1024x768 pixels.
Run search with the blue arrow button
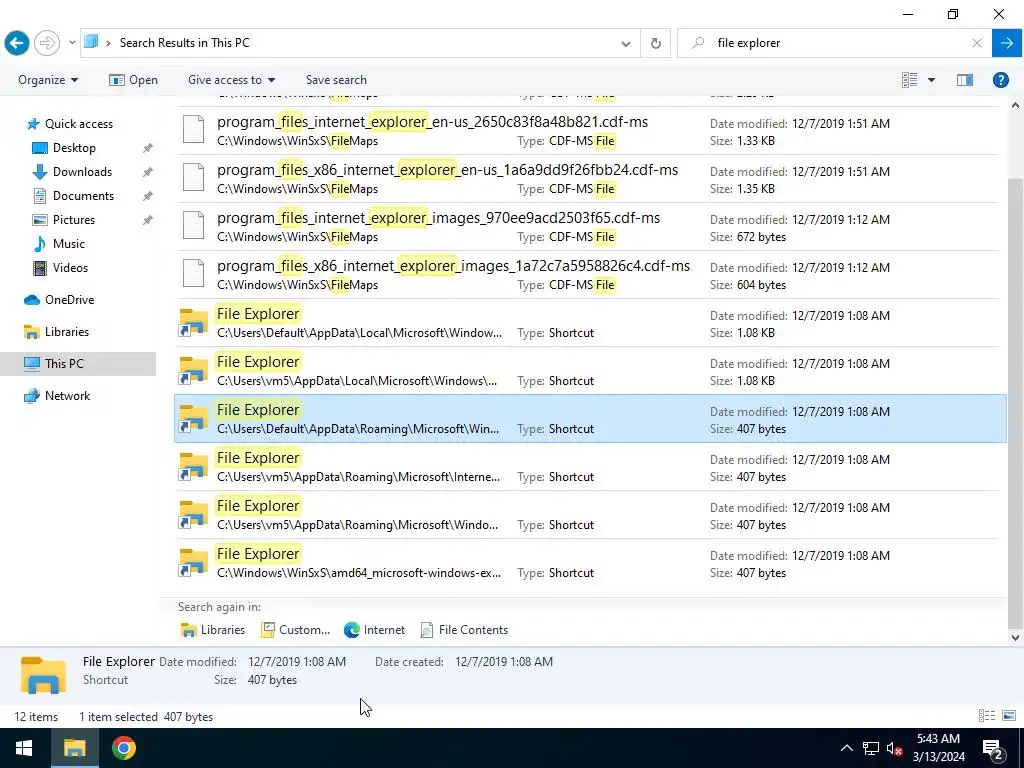(x=1007, y=43)
